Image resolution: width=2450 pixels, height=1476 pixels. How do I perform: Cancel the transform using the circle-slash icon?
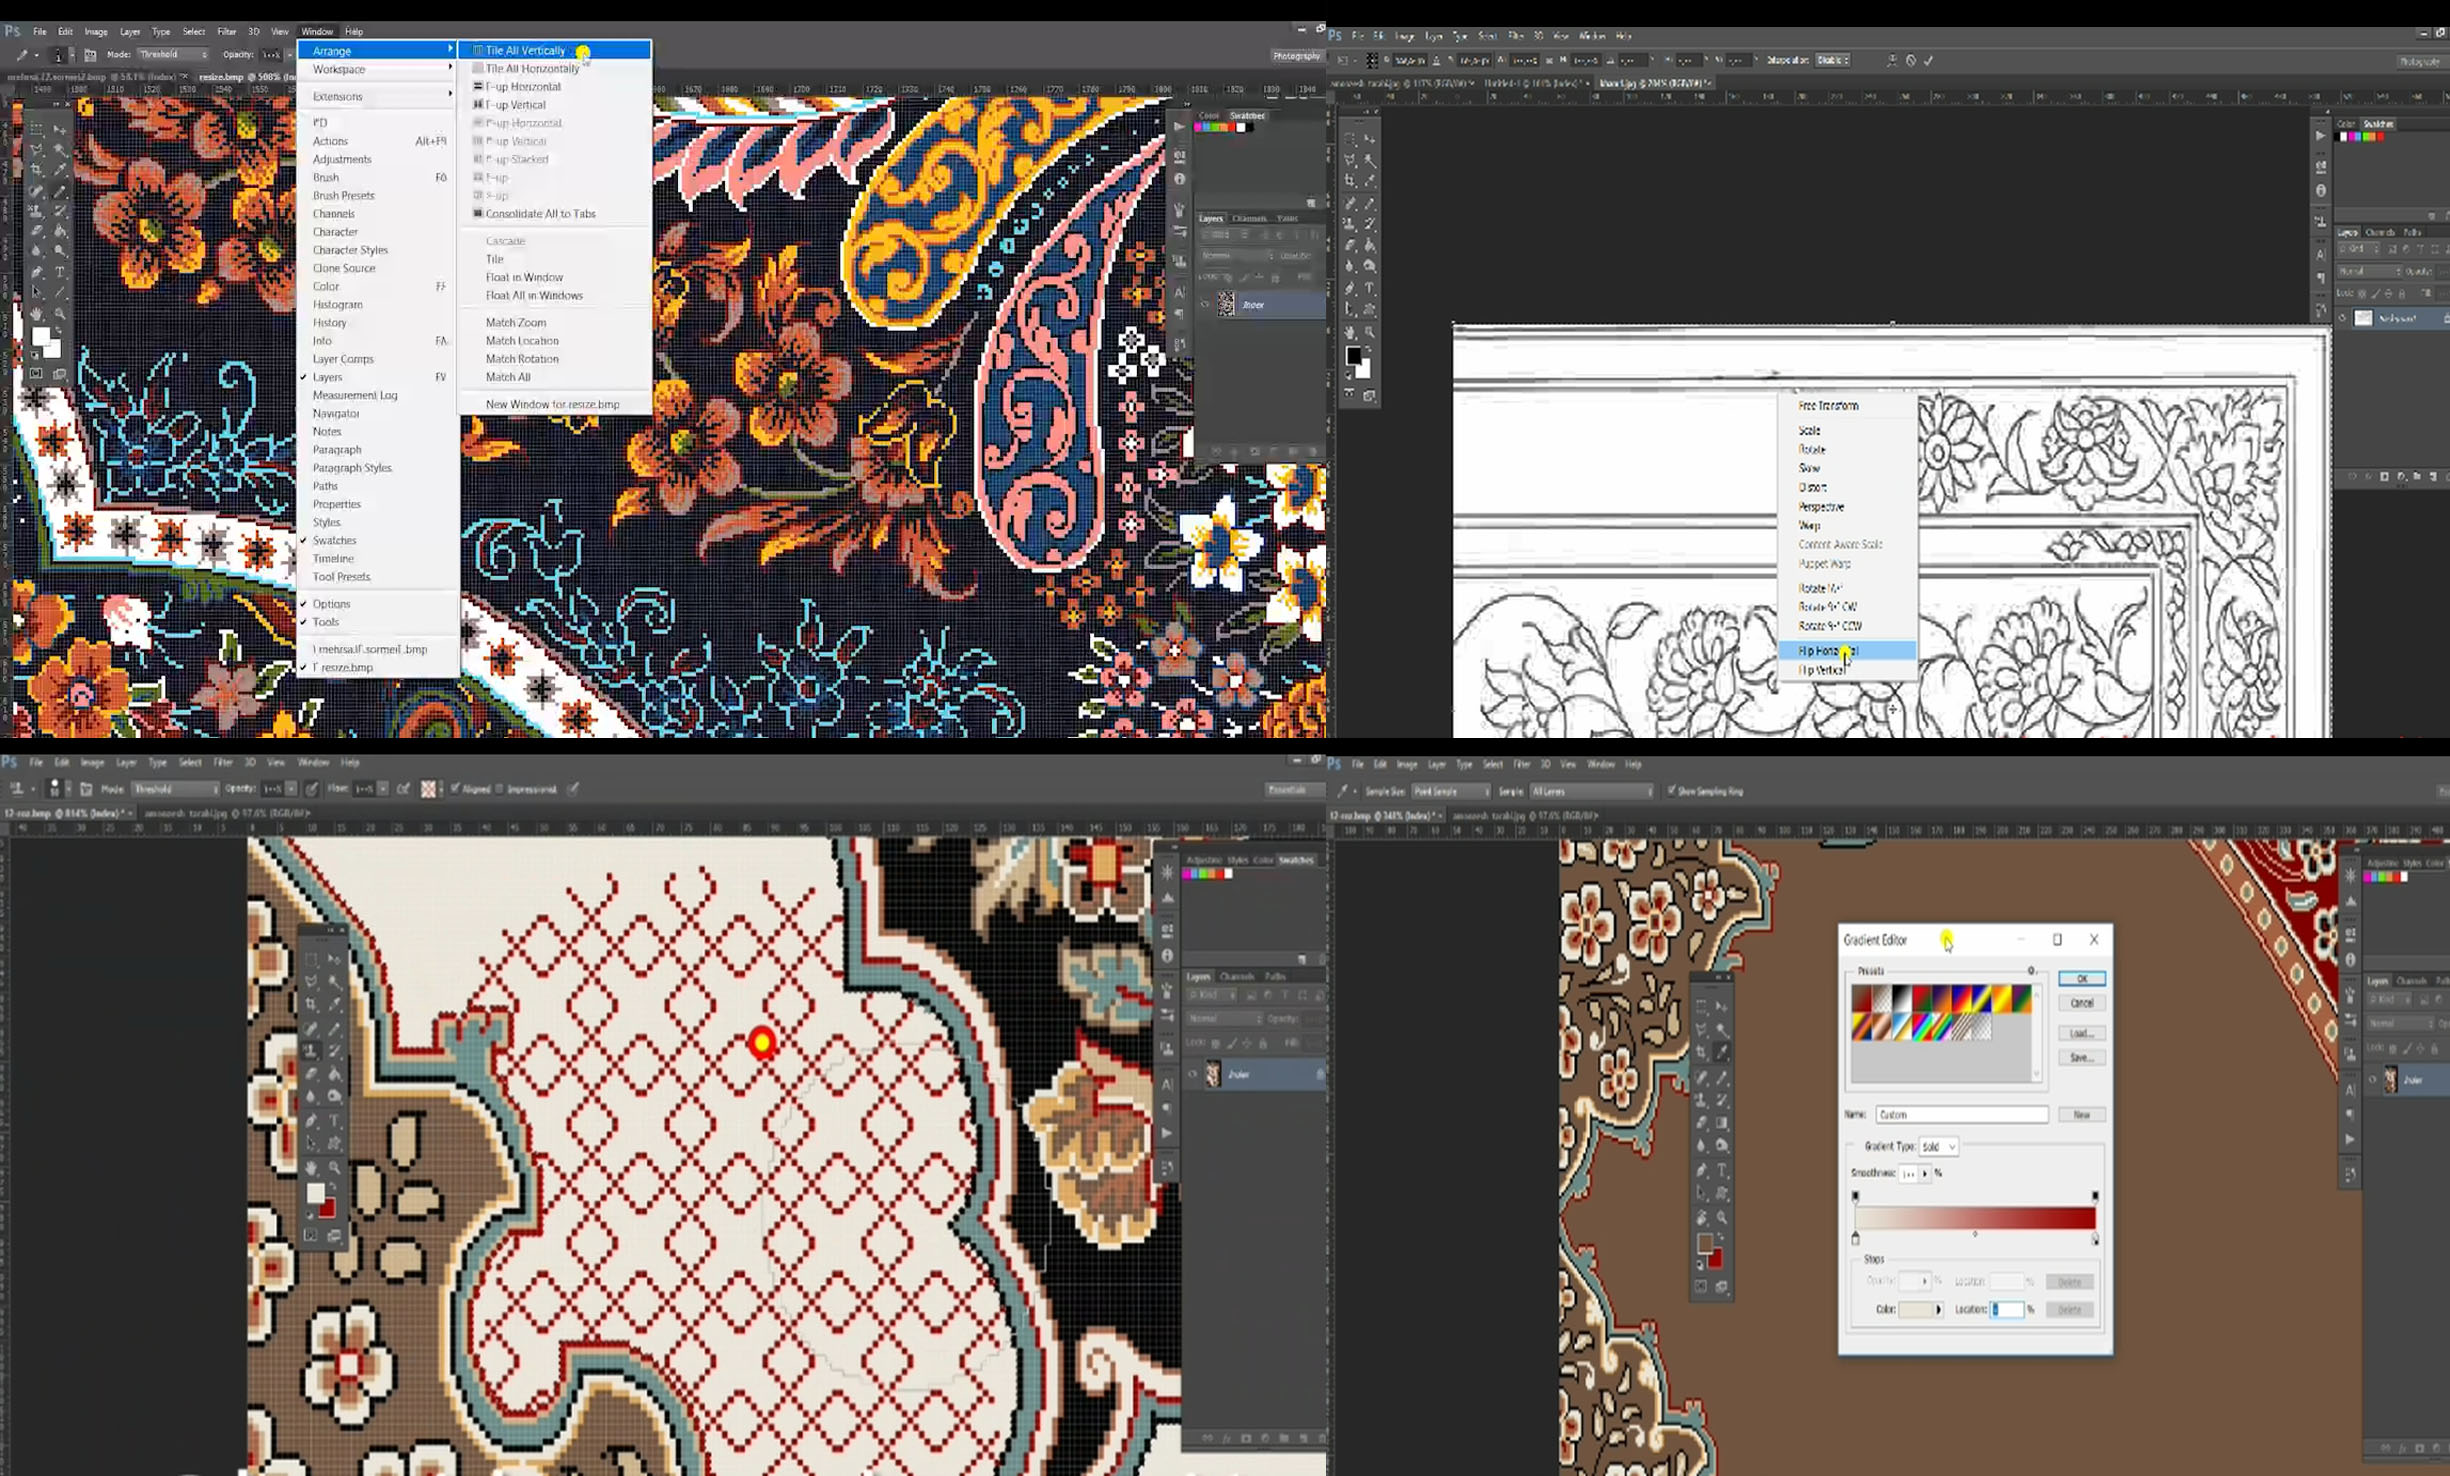tap(1911, 61)
